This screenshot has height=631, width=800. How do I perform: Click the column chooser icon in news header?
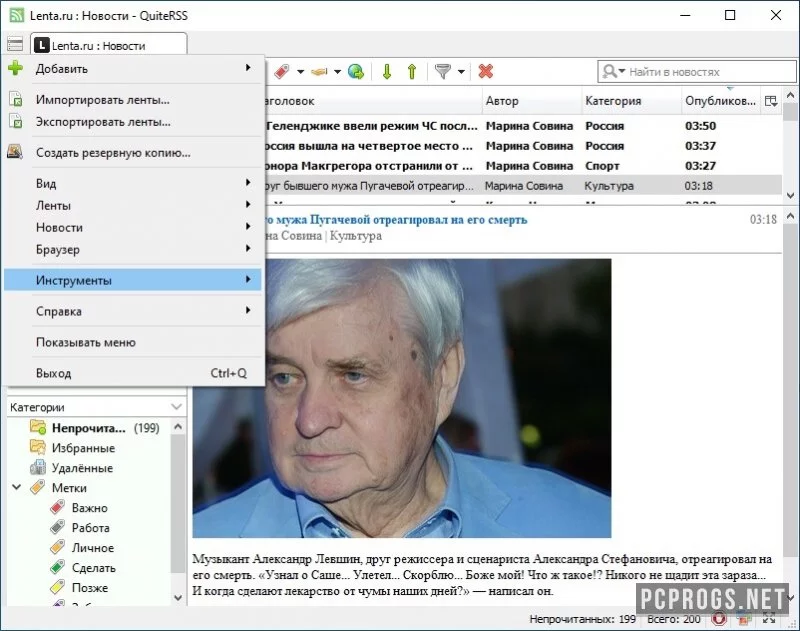pyautogui.click(x=771, y=101)
